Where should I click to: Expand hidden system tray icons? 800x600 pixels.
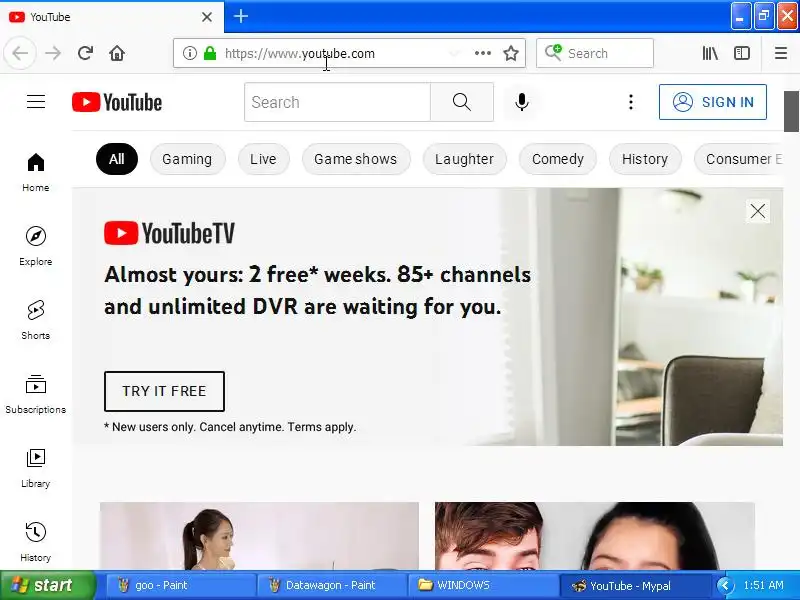[x=724, y=585]
